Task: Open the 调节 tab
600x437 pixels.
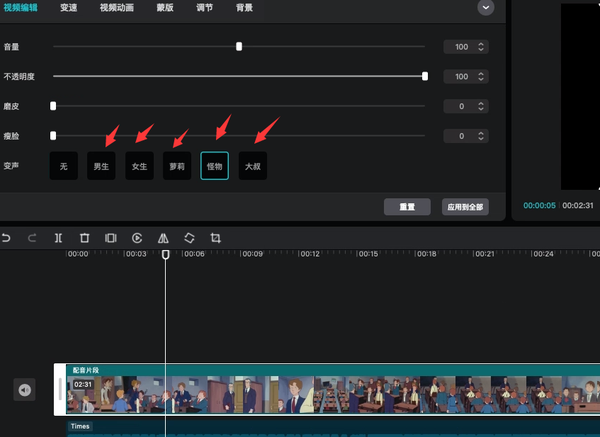Action: [x=205, y=8]
